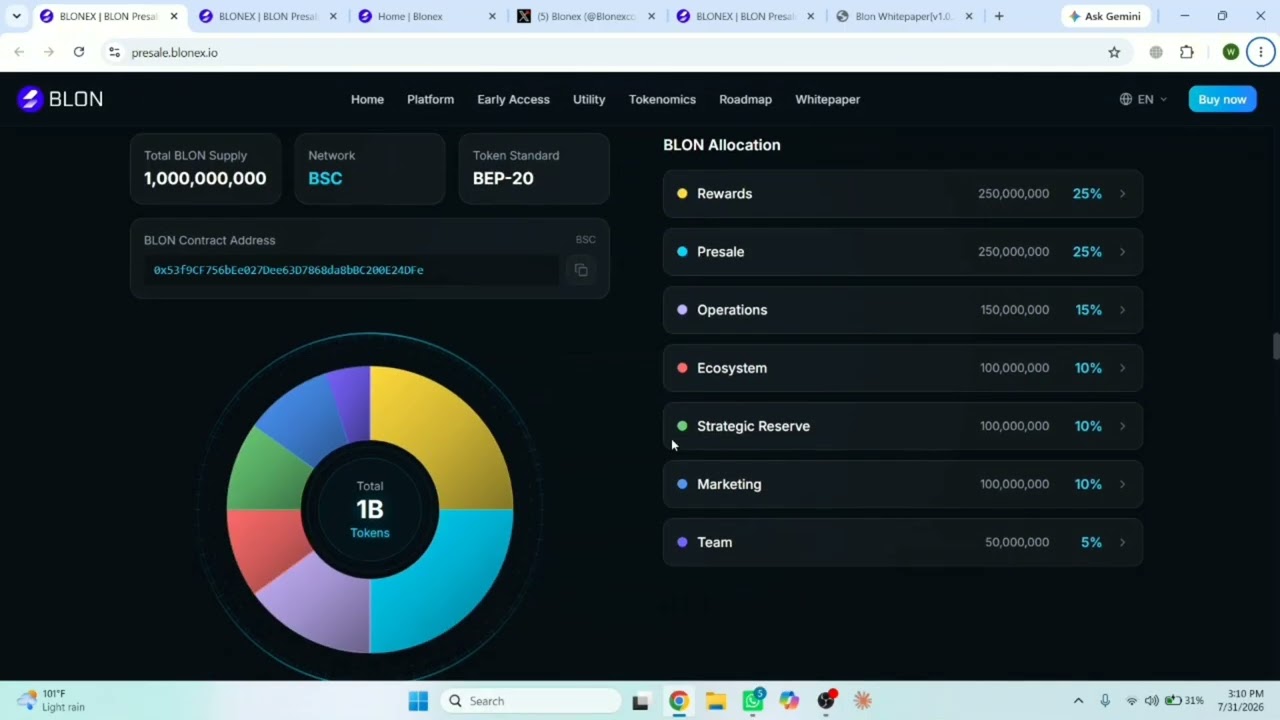Open the weather widget
The width and height of the screenshot is (1280, 720).
52,701
